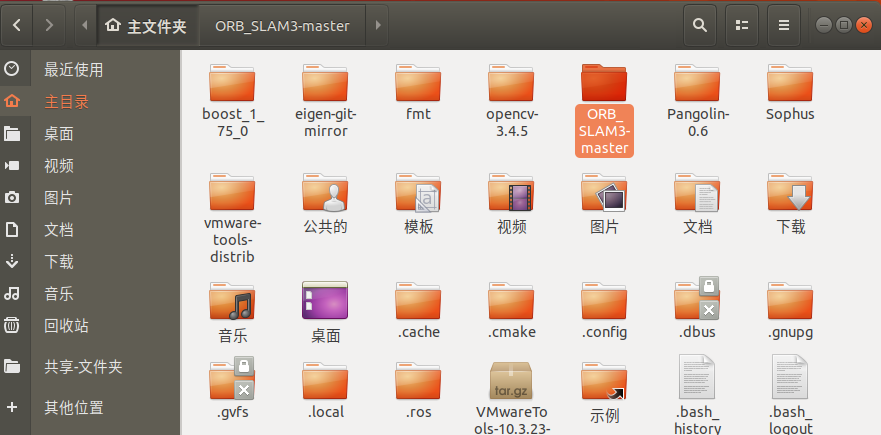Screen dimensions: 881x435
Task: Select the 模板 templates folder icon
Action: pyautogui.click(x=418, y=192)
